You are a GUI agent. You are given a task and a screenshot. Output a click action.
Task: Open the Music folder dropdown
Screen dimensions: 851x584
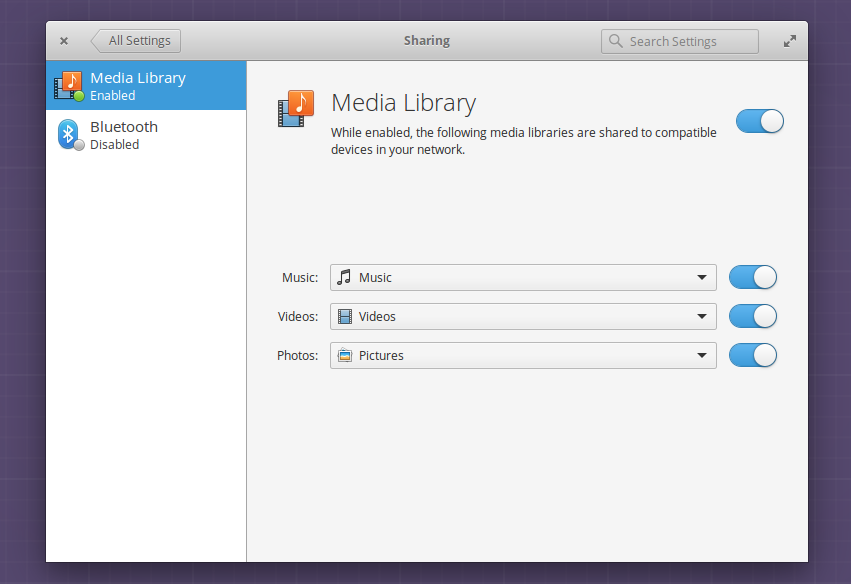coord(523,277)
